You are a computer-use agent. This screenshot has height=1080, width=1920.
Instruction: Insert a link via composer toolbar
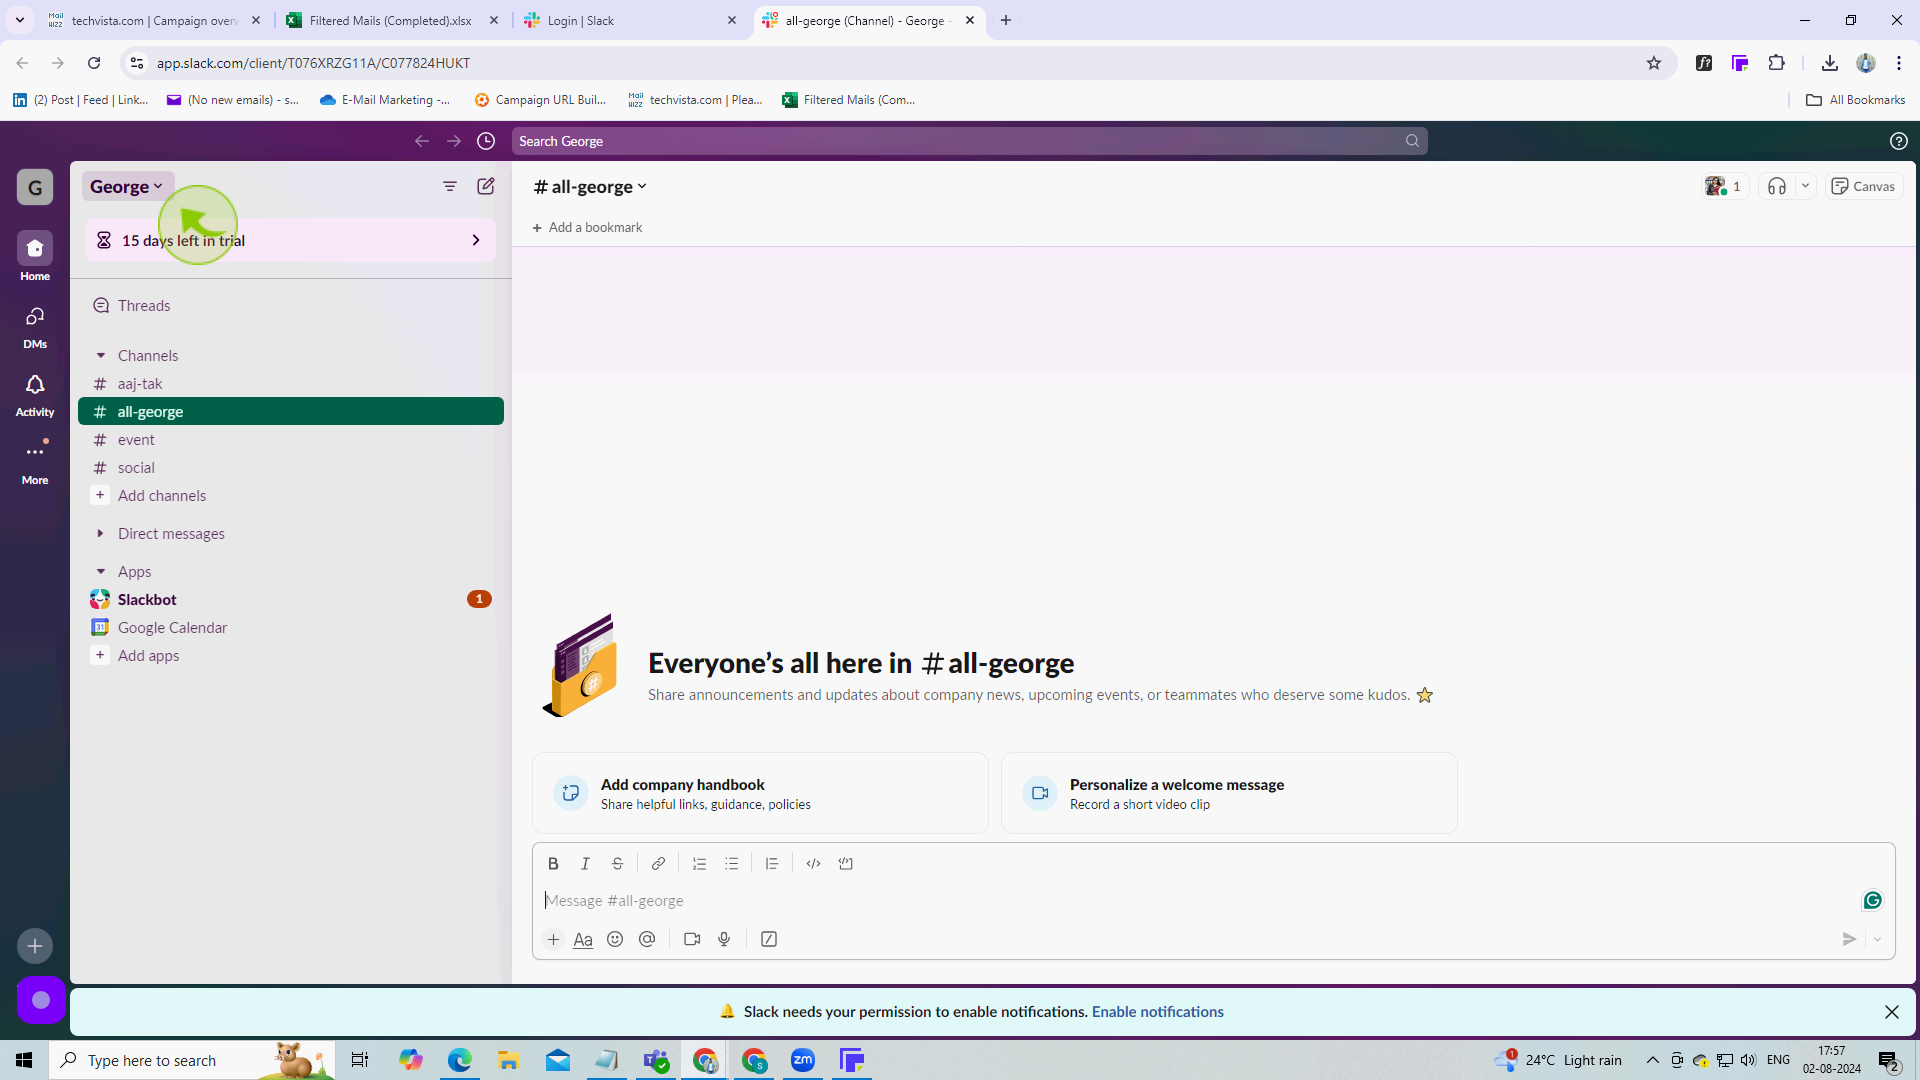658,864
